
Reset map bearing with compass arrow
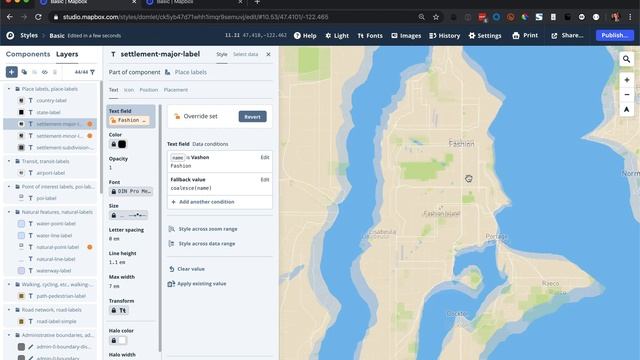point(627,109)
